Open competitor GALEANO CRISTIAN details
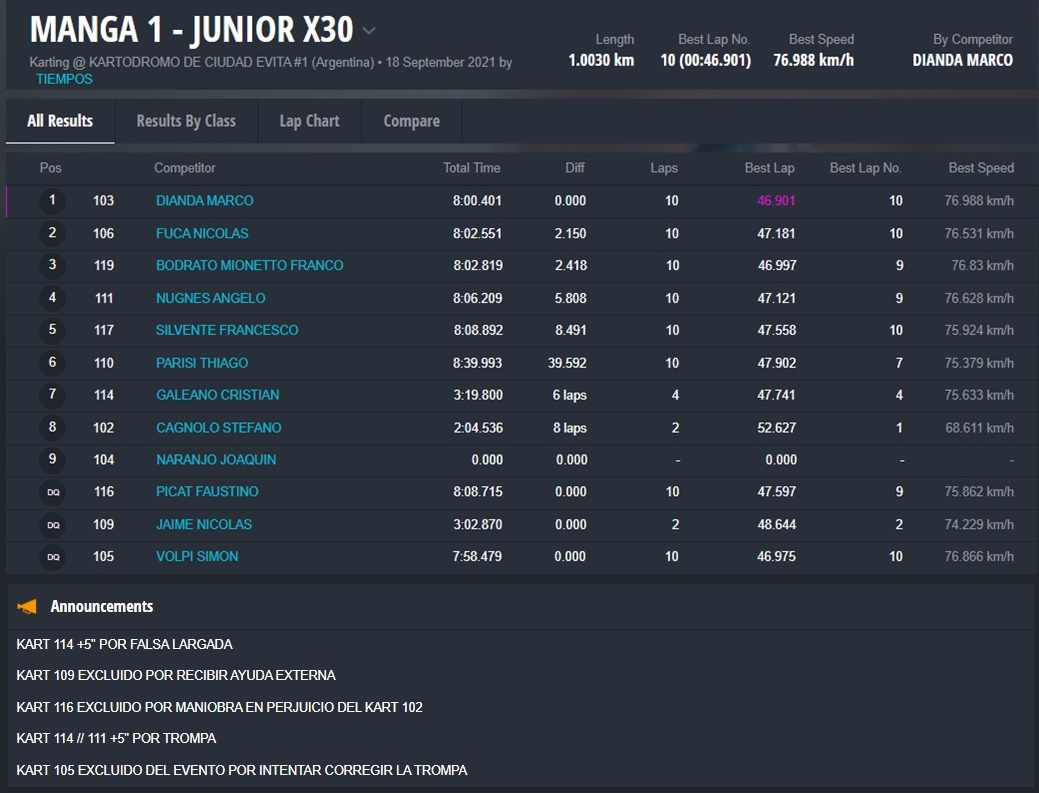The width and height of the screenshot is (1039, 793). (x=217, y=395)
